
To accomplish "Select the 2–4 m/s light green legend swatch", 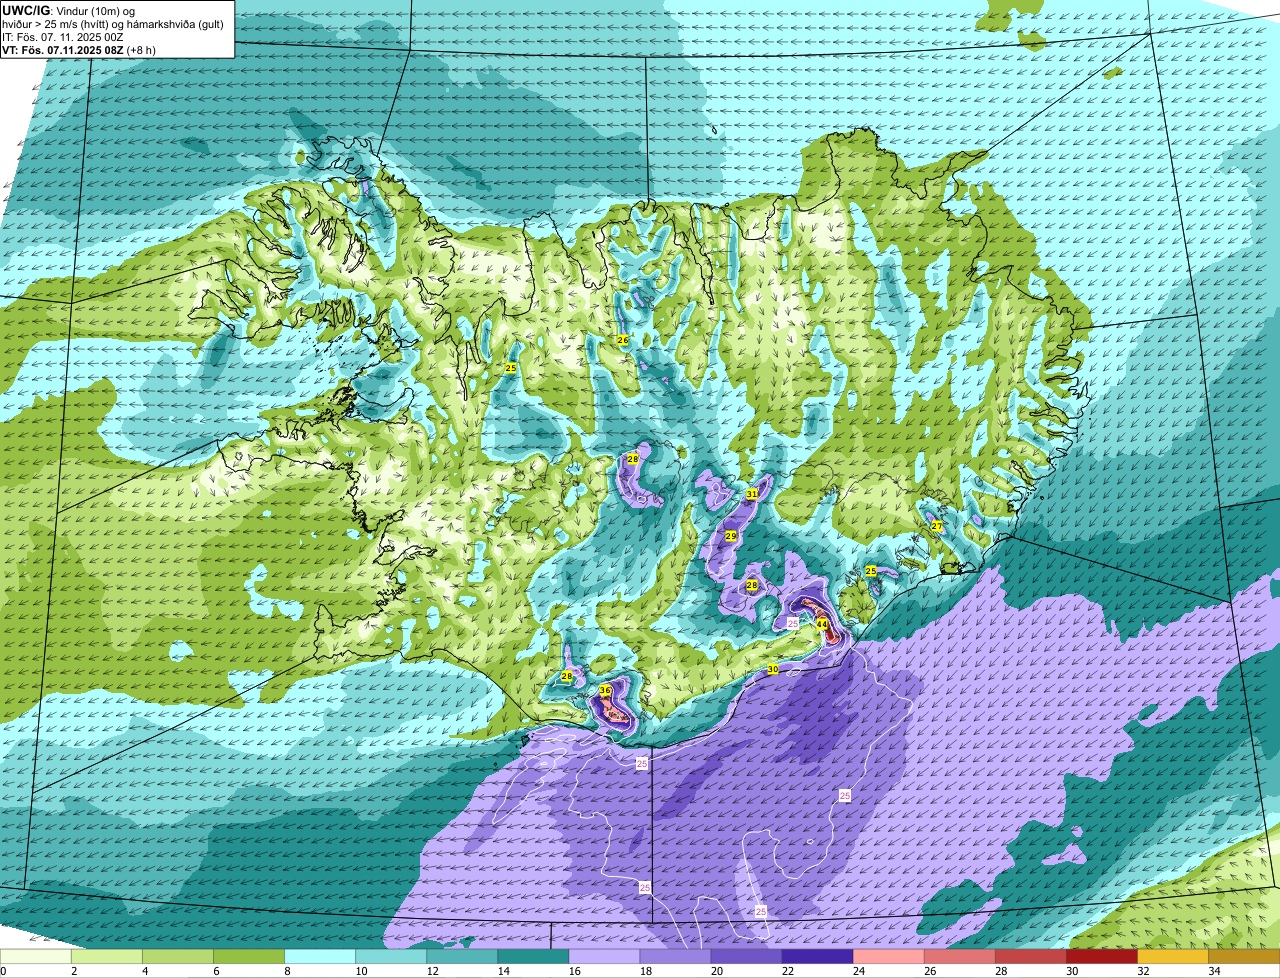I will click(x=107, y=956).
